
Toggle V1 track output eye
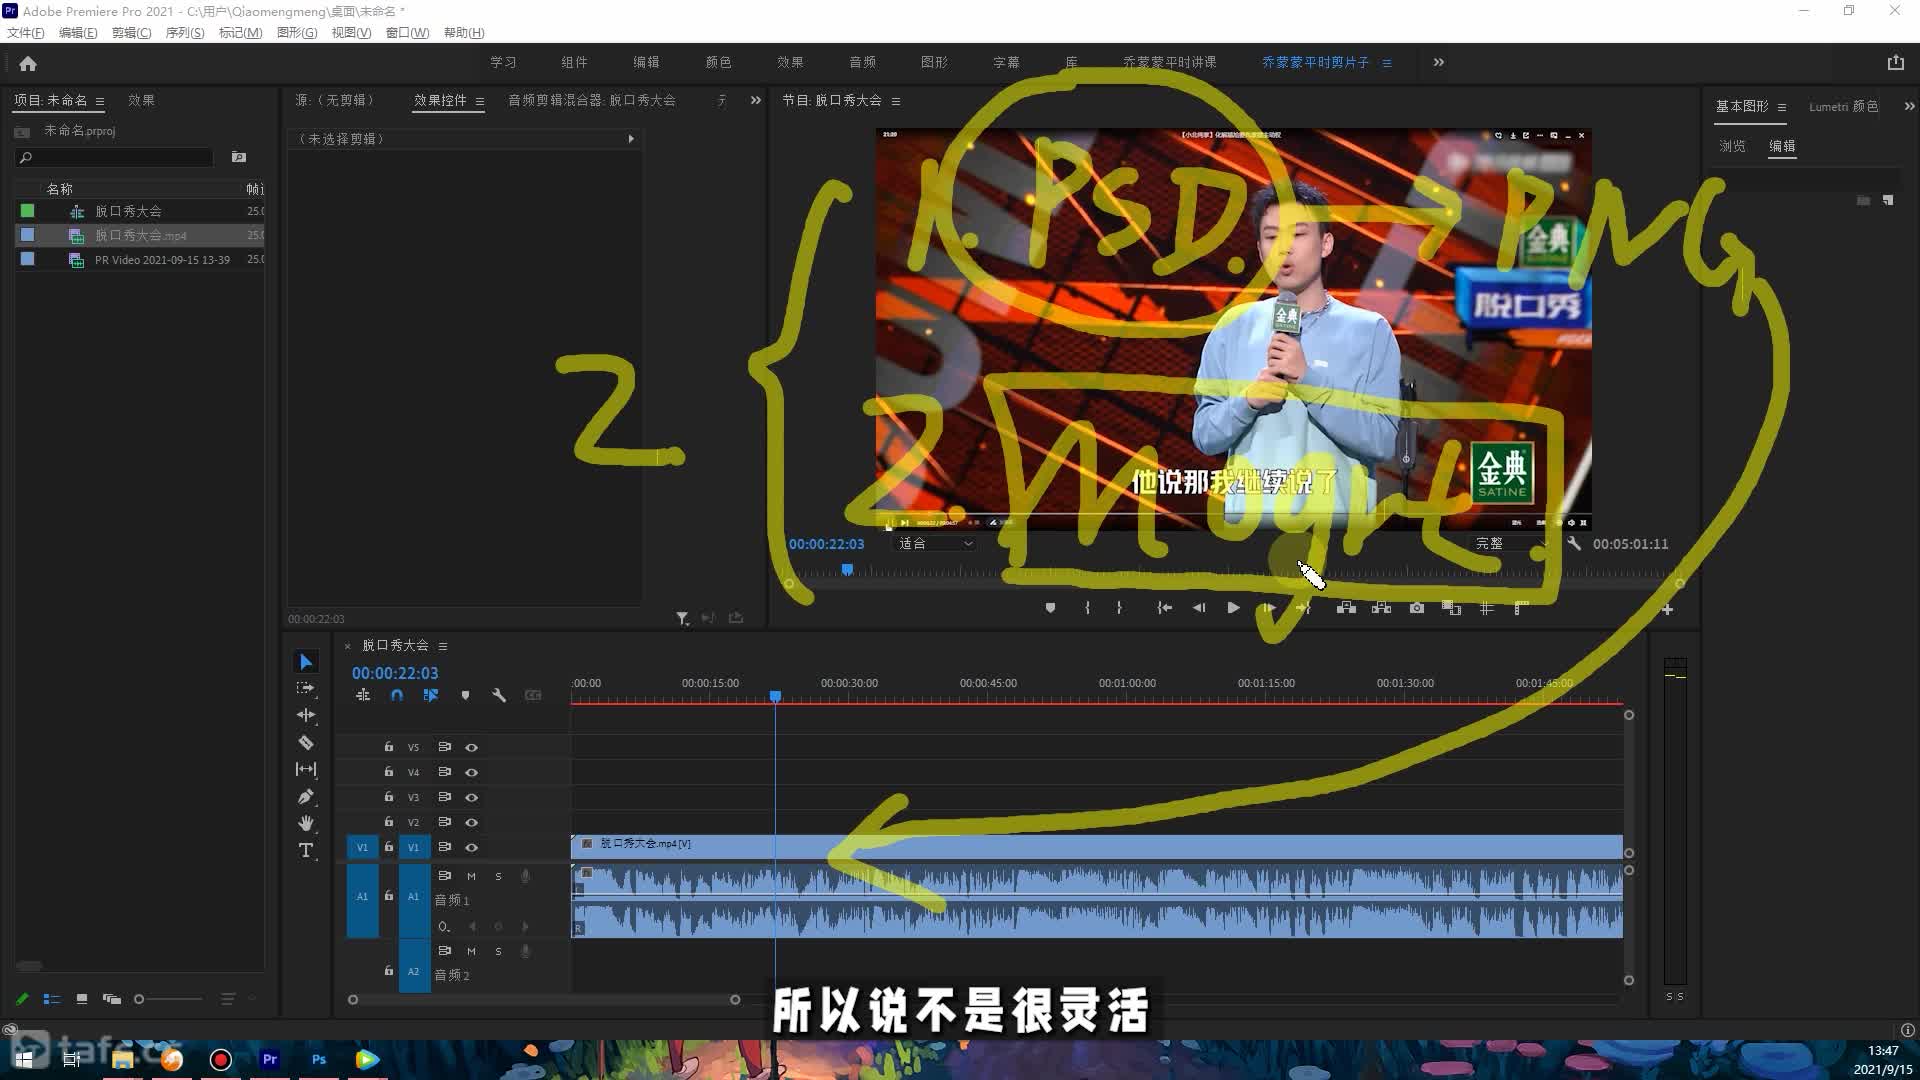pos(471,847)
